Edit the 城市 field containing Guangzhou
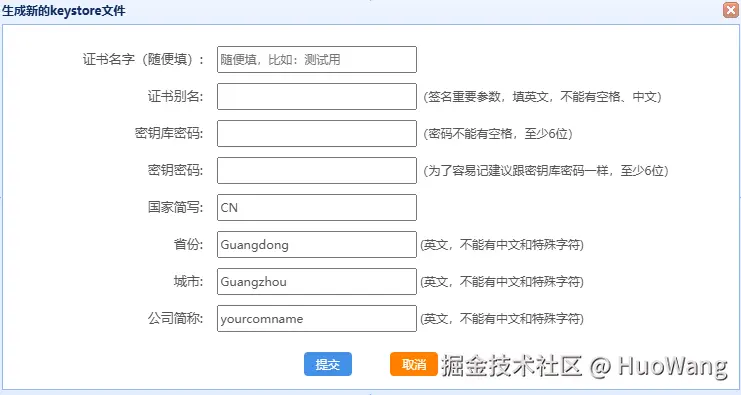 click(317, 281)
